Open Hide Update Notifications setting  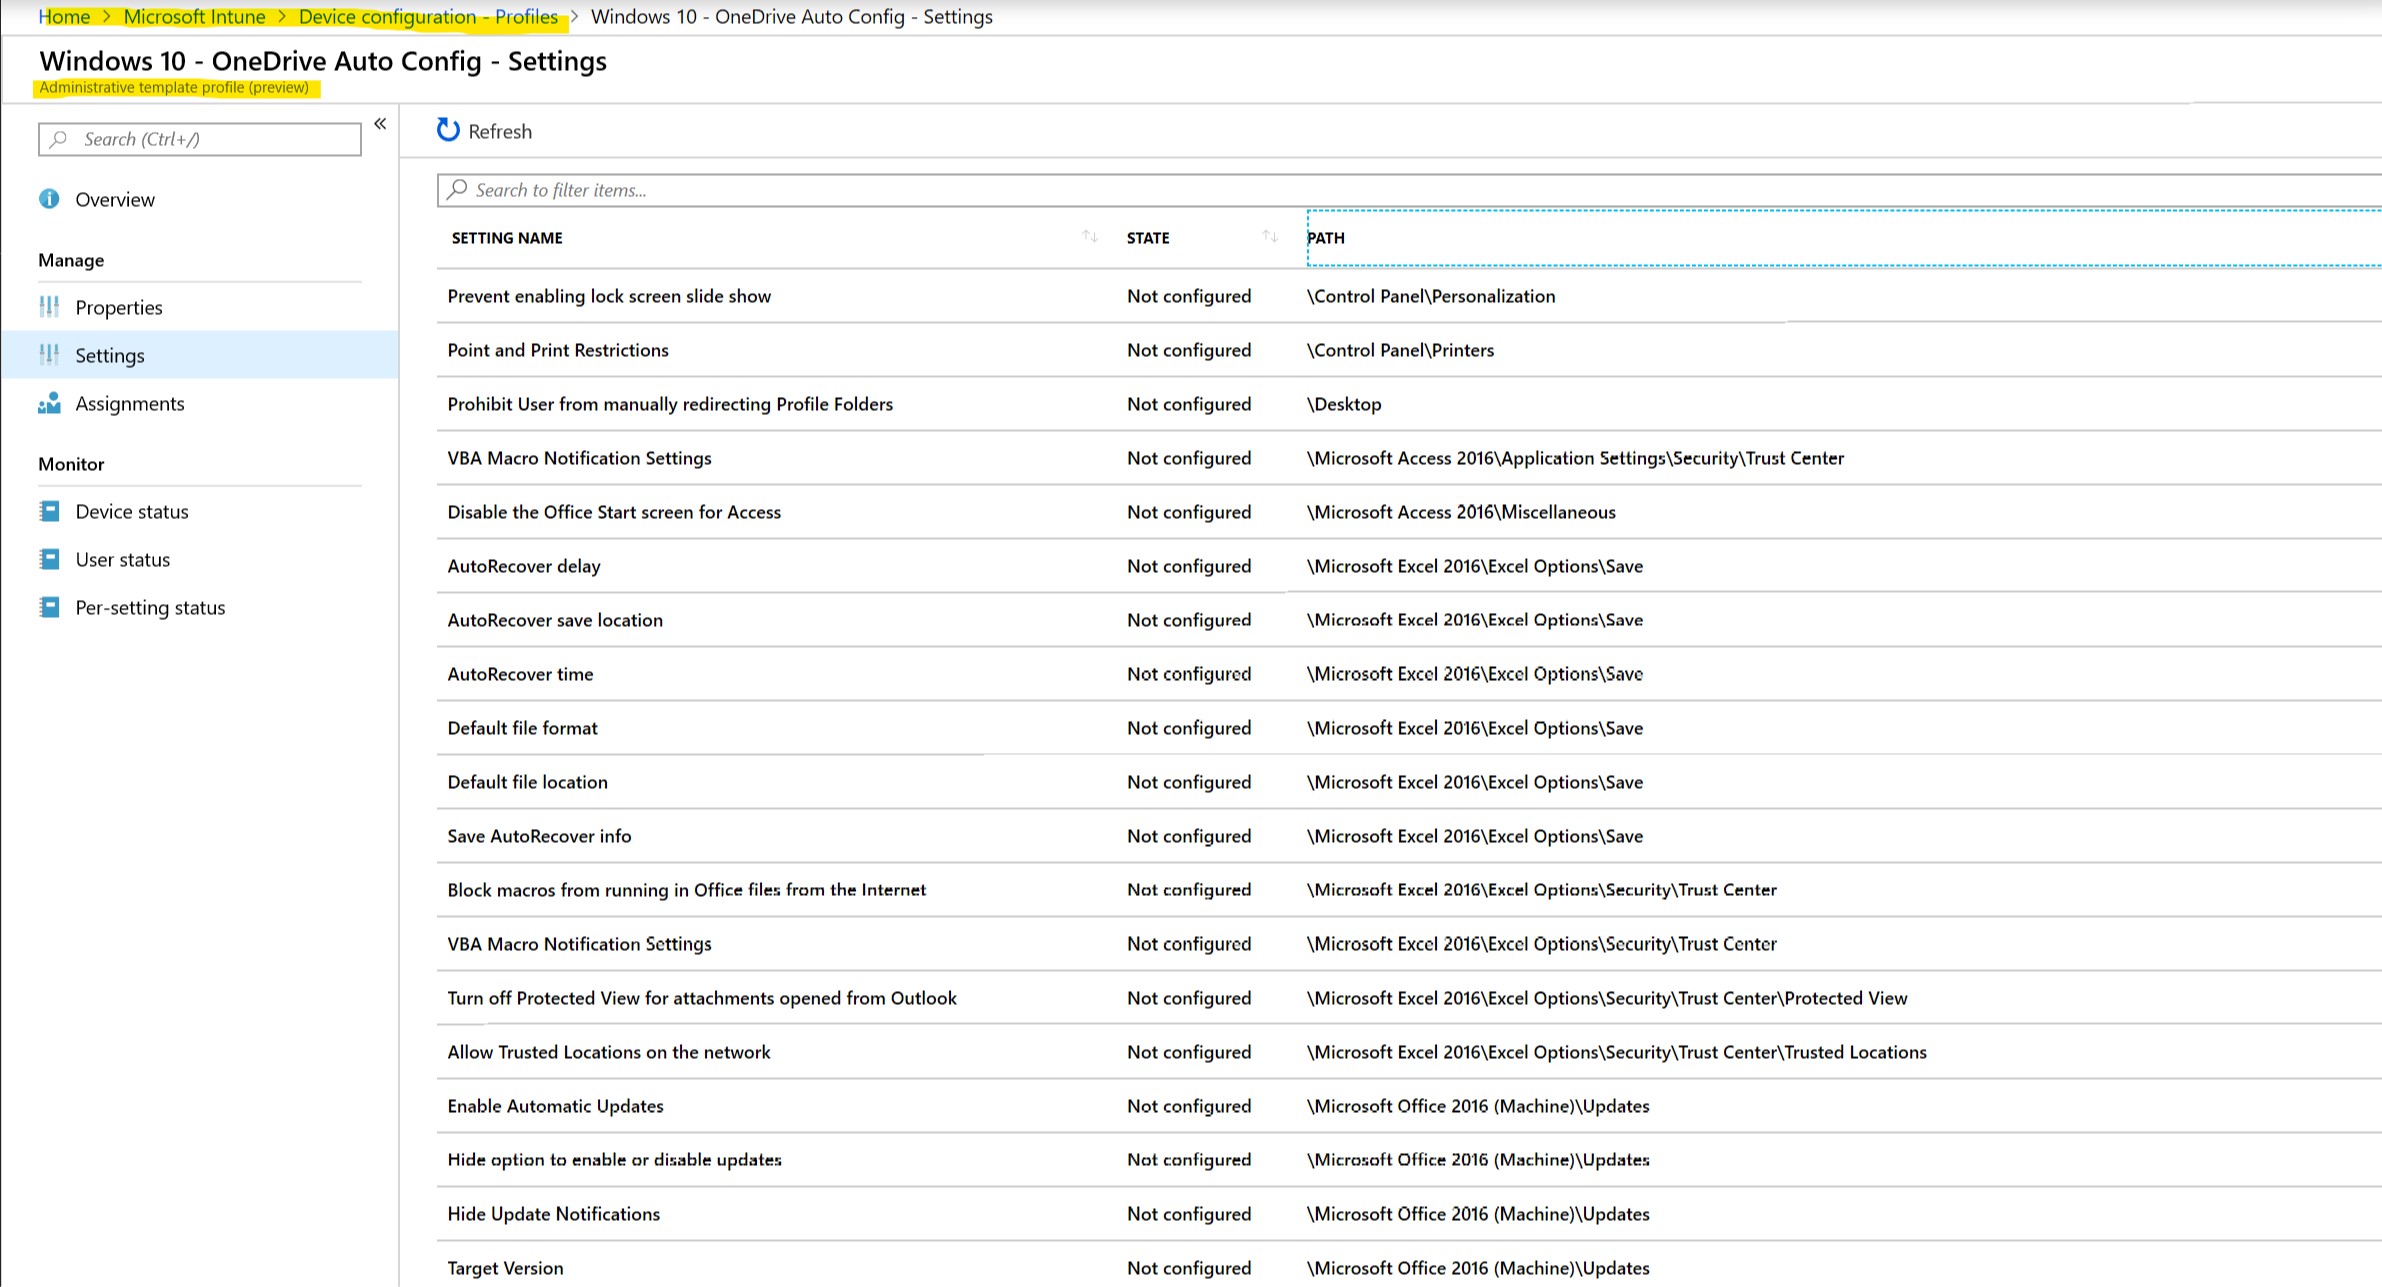click(553, 1214)
